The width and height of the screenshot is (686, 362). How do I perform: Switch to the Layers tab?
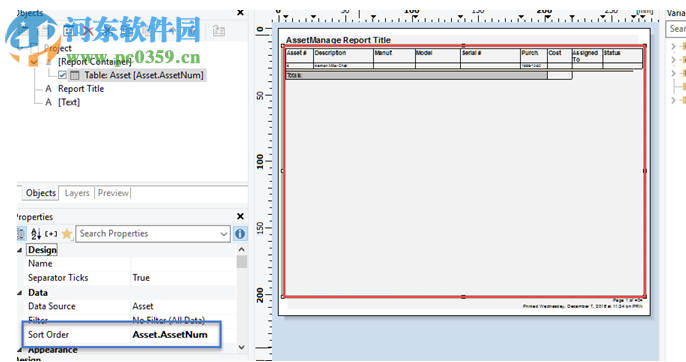coord(77,193)
